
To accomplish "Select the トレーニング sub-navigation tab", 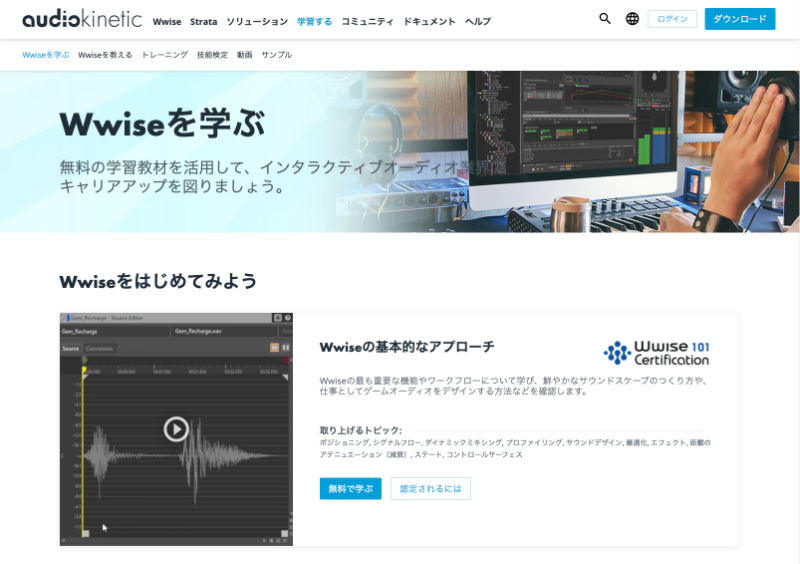I will [x=165, y=55].
